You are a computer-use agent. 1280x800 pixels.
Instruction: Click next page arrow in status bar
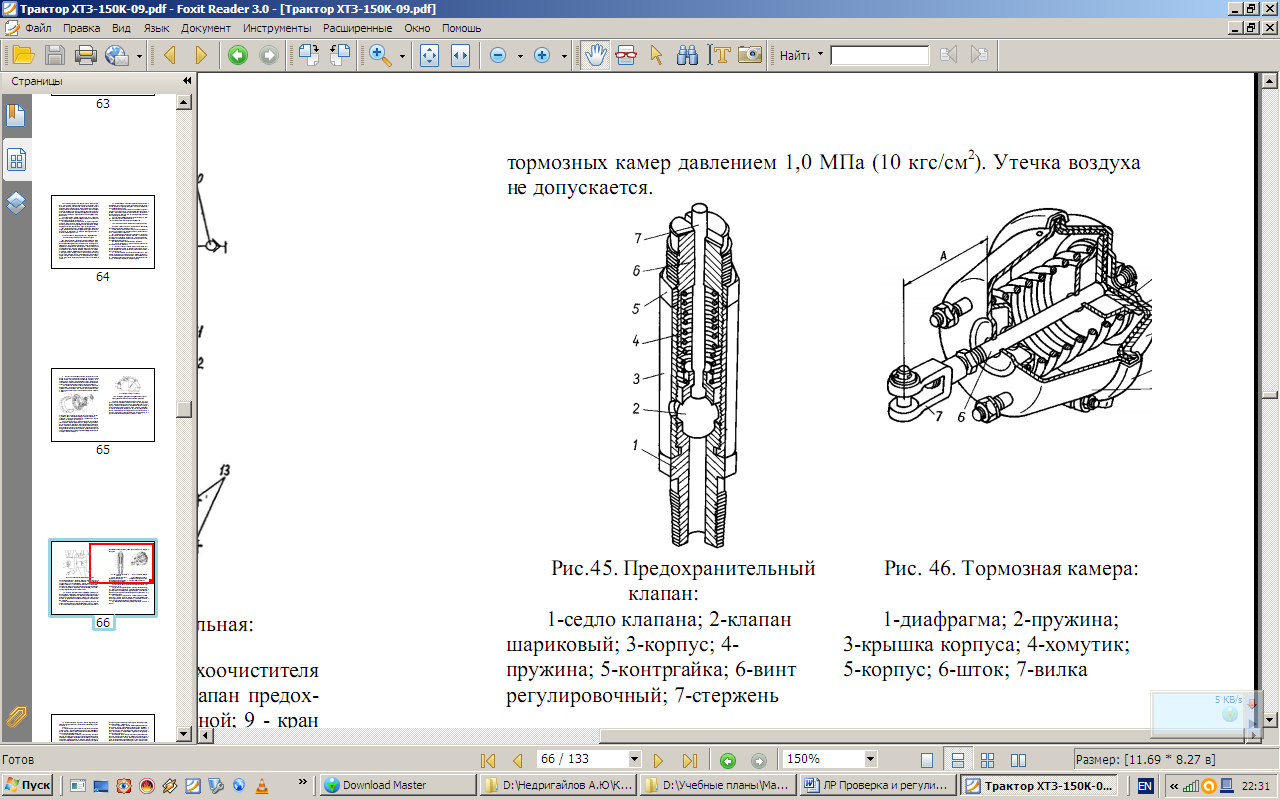click(659, 760)
